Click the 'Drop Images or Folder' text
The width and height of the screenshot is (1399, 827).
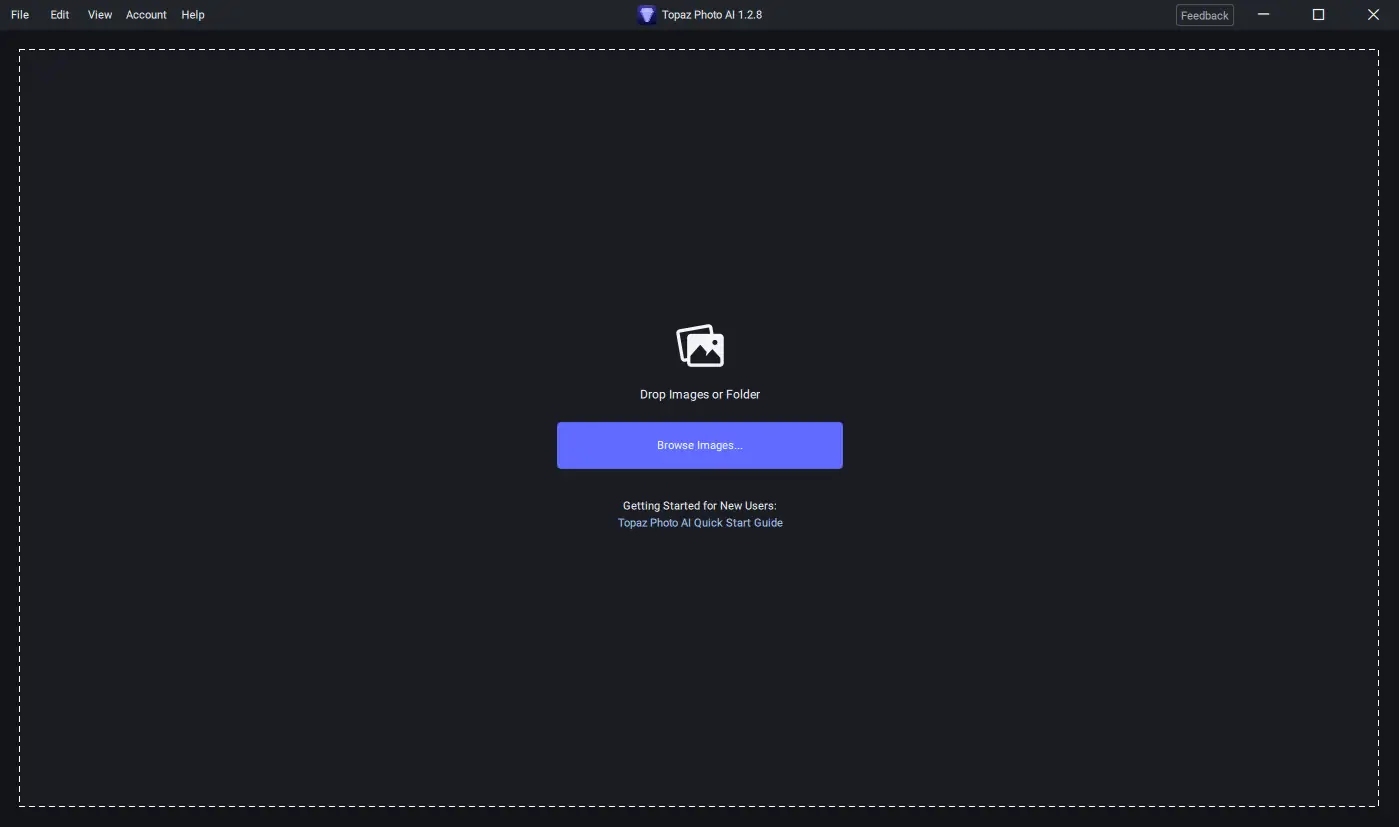click(x=700, y=394)
